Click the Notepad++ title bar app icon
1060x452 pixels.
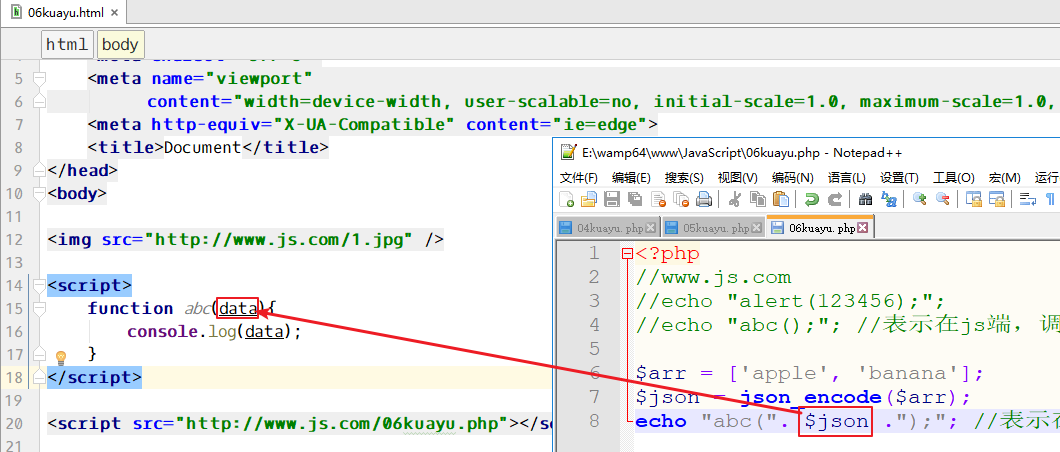pos(567,152)
